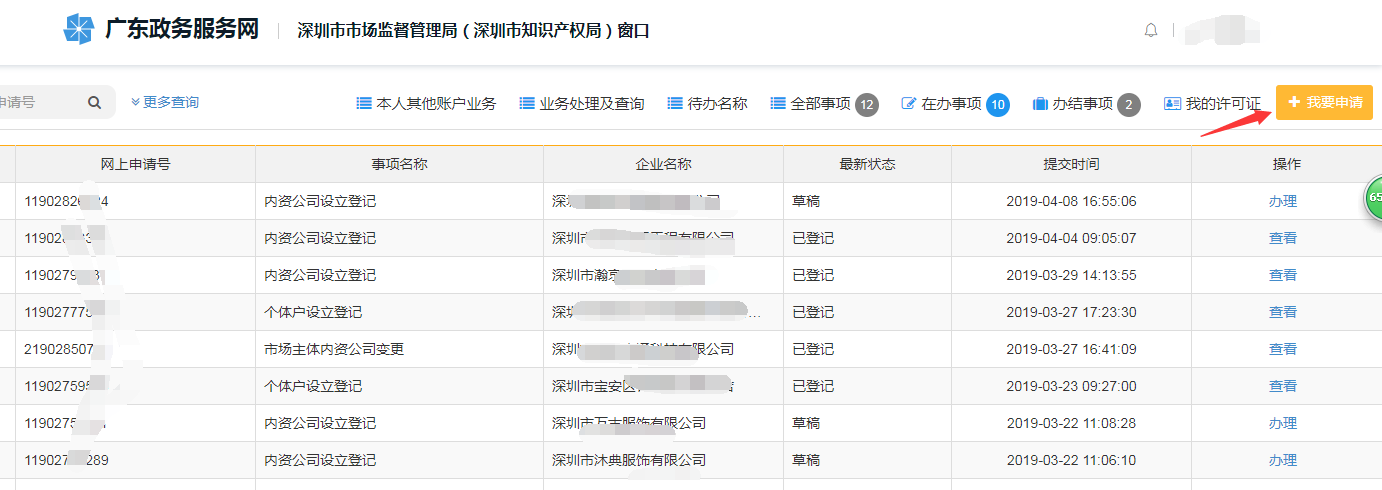
Task: Expand 更多查询 options
Action: 165,102
